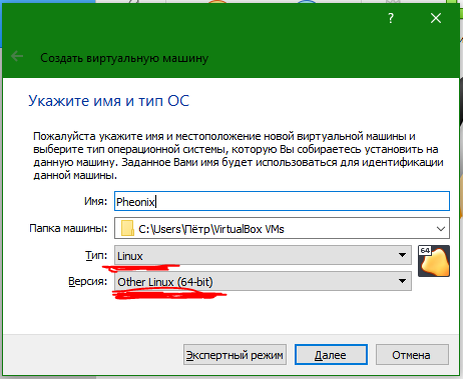This screenshot has width=463, height=379.
Task: Click the Экспертный режим button
Action: click(x=235, y=355)
